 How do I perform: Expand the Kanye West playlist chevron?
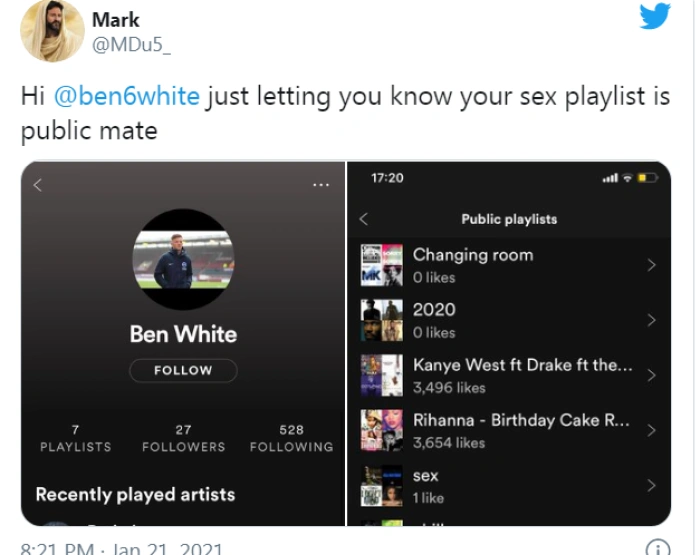pos(651,375)
